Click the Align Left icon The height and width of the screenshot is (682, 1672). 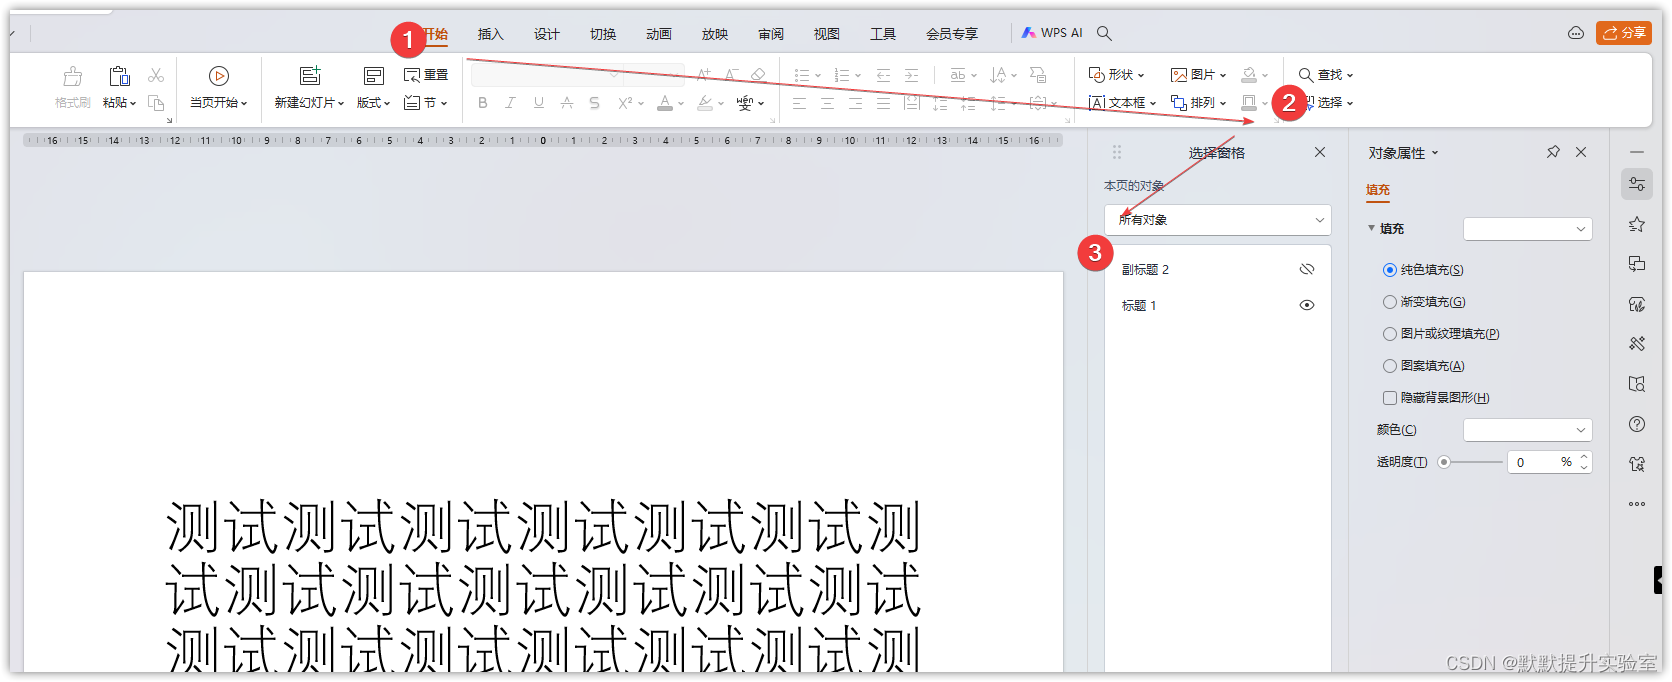799,103
